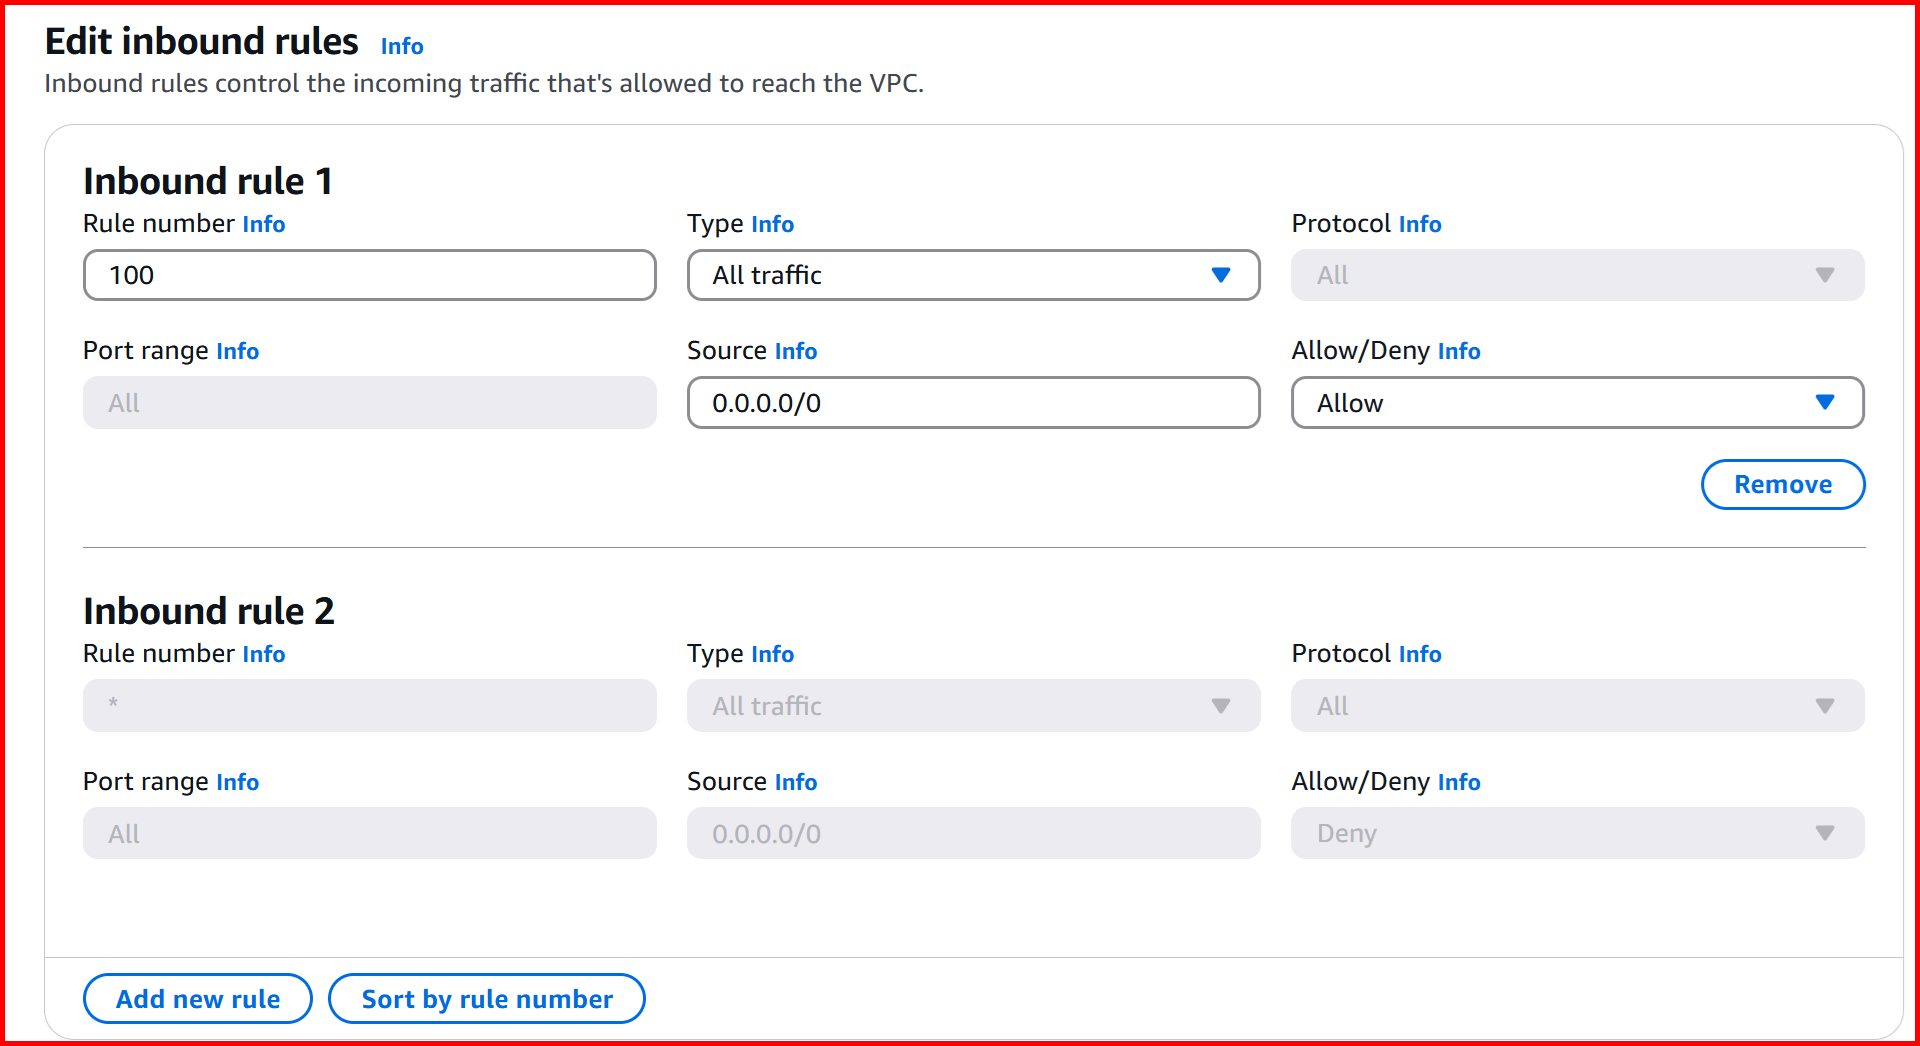Click the Add new rule button
This screenshot has height=1046, width=1920.
pyautogui.click(x=198, y=999)
